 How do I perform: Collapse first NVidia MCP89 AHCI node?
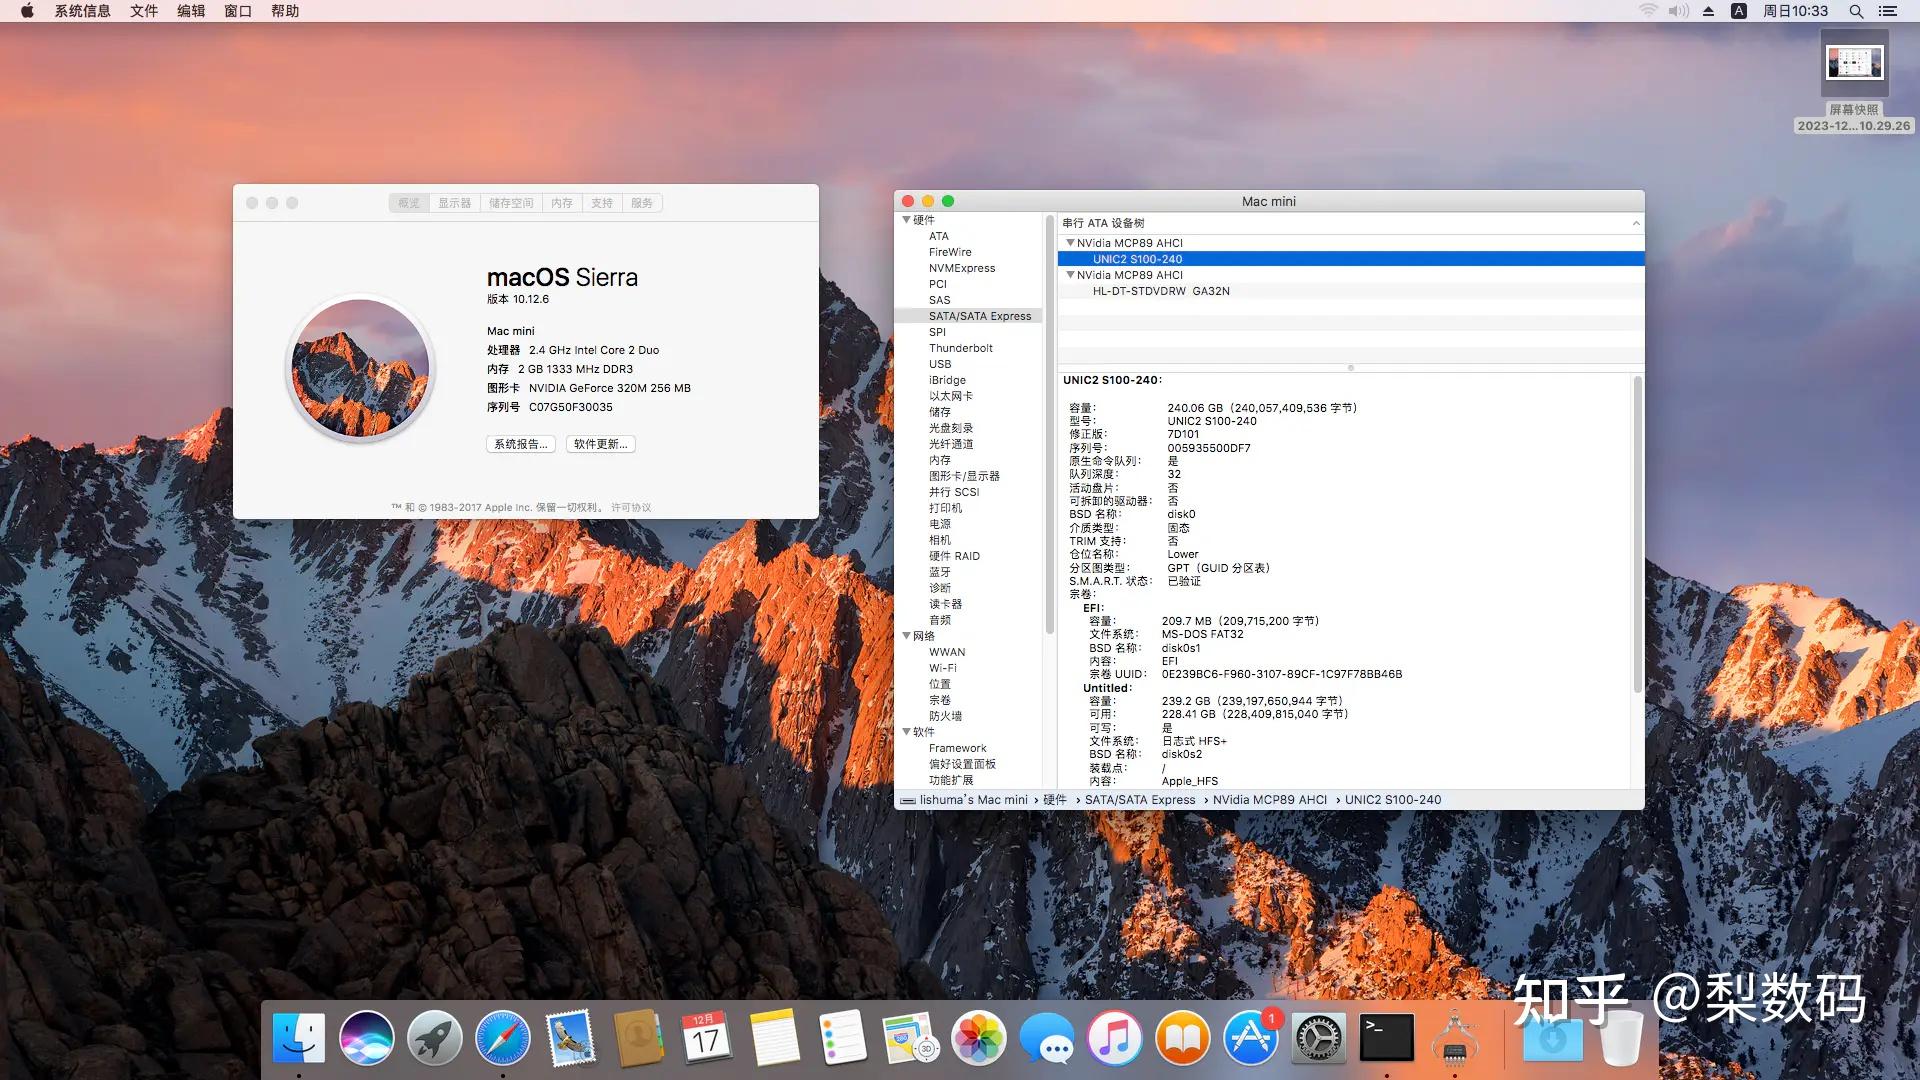(1070, 243)
